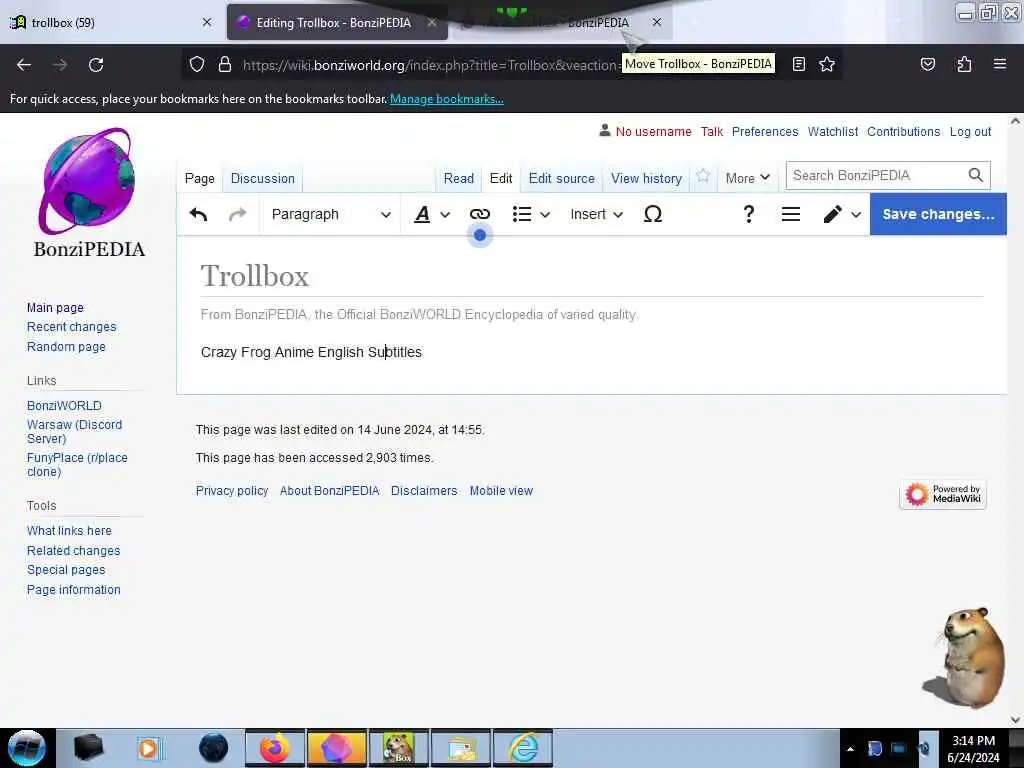Screen dimensions: 1024x768
Task: Focus the Search BonziPEDIA field
Action: pos(877,175)
